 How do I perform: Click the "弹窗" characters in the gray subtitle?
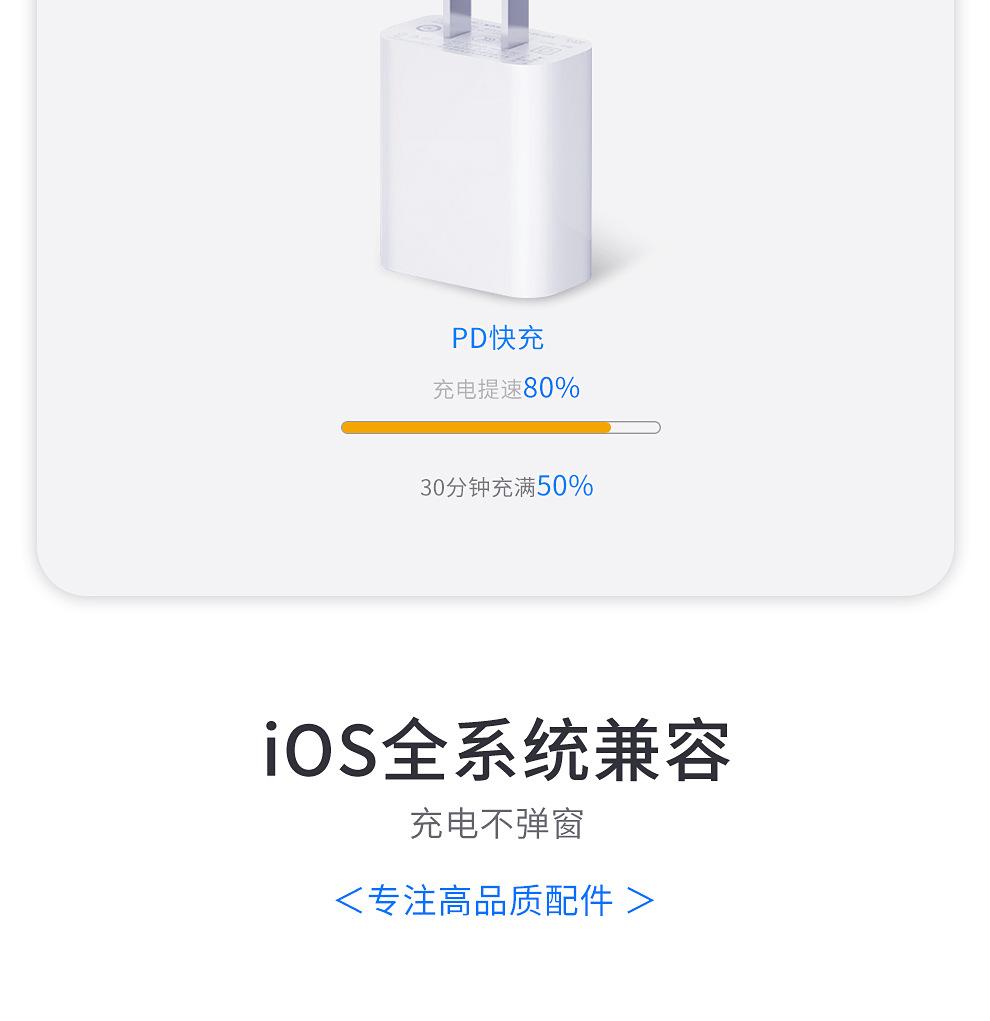click(x=549, y=824)
